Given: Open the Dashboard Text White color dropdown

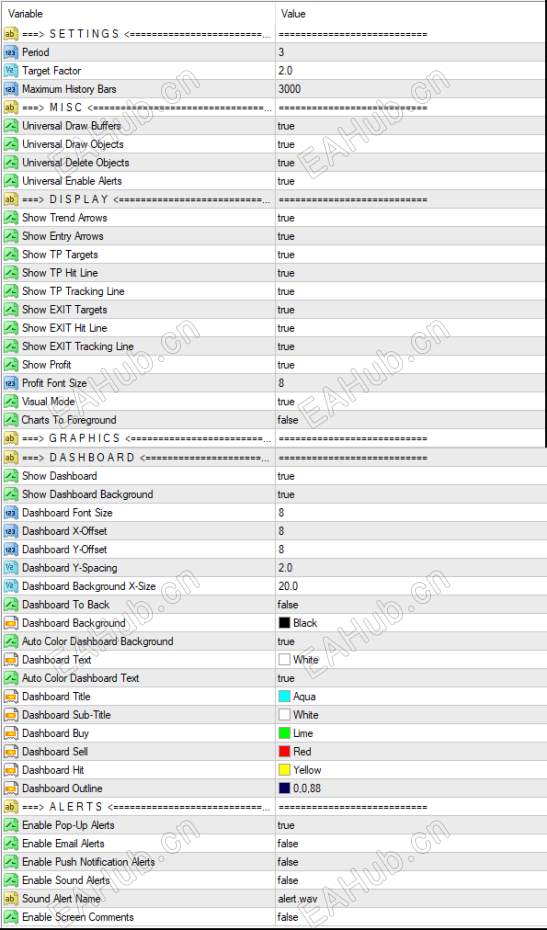Looking at the screenshot, I should 410,660.
